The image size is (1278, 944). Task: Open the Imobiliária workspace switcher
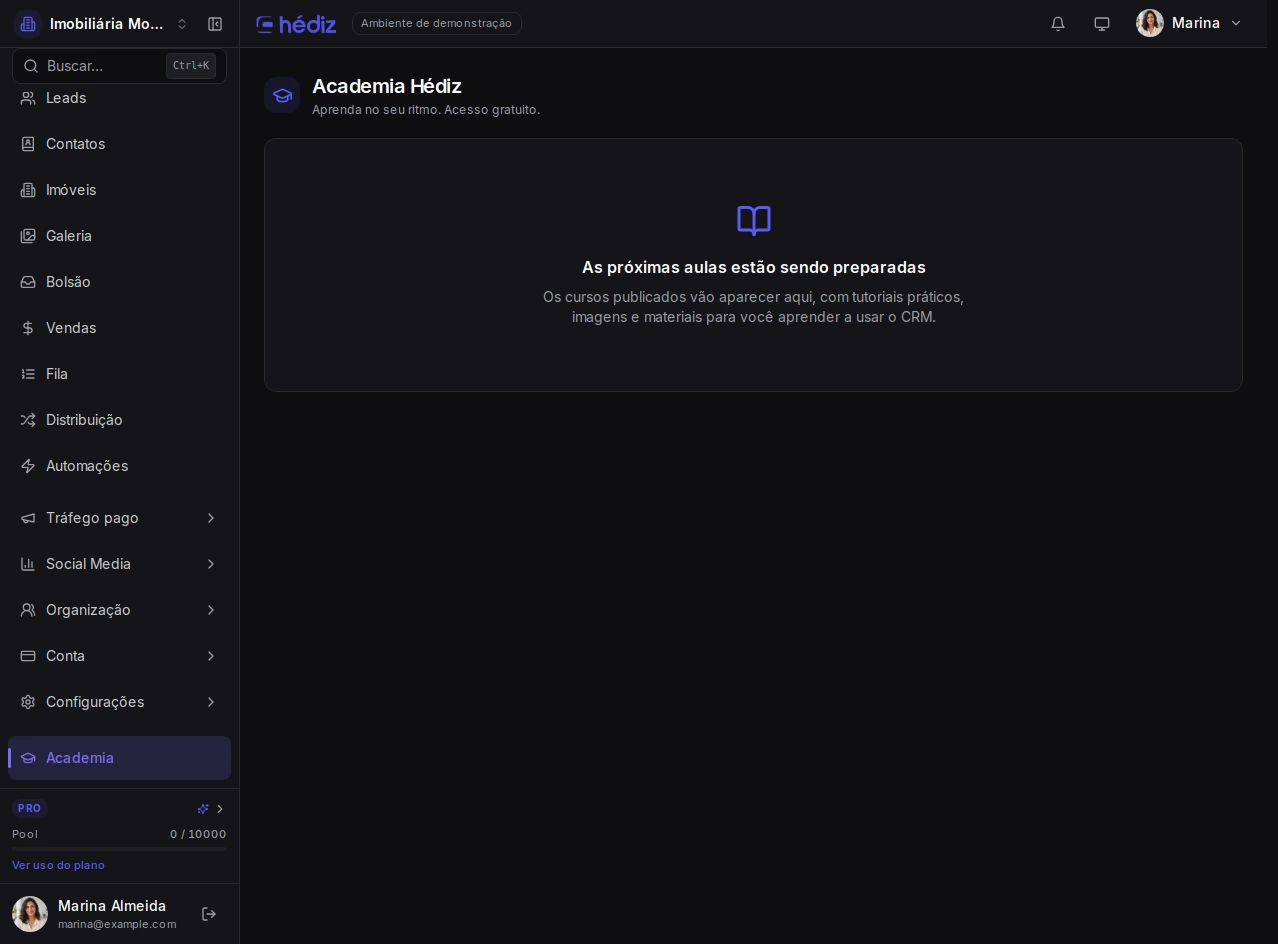point(103,24)
